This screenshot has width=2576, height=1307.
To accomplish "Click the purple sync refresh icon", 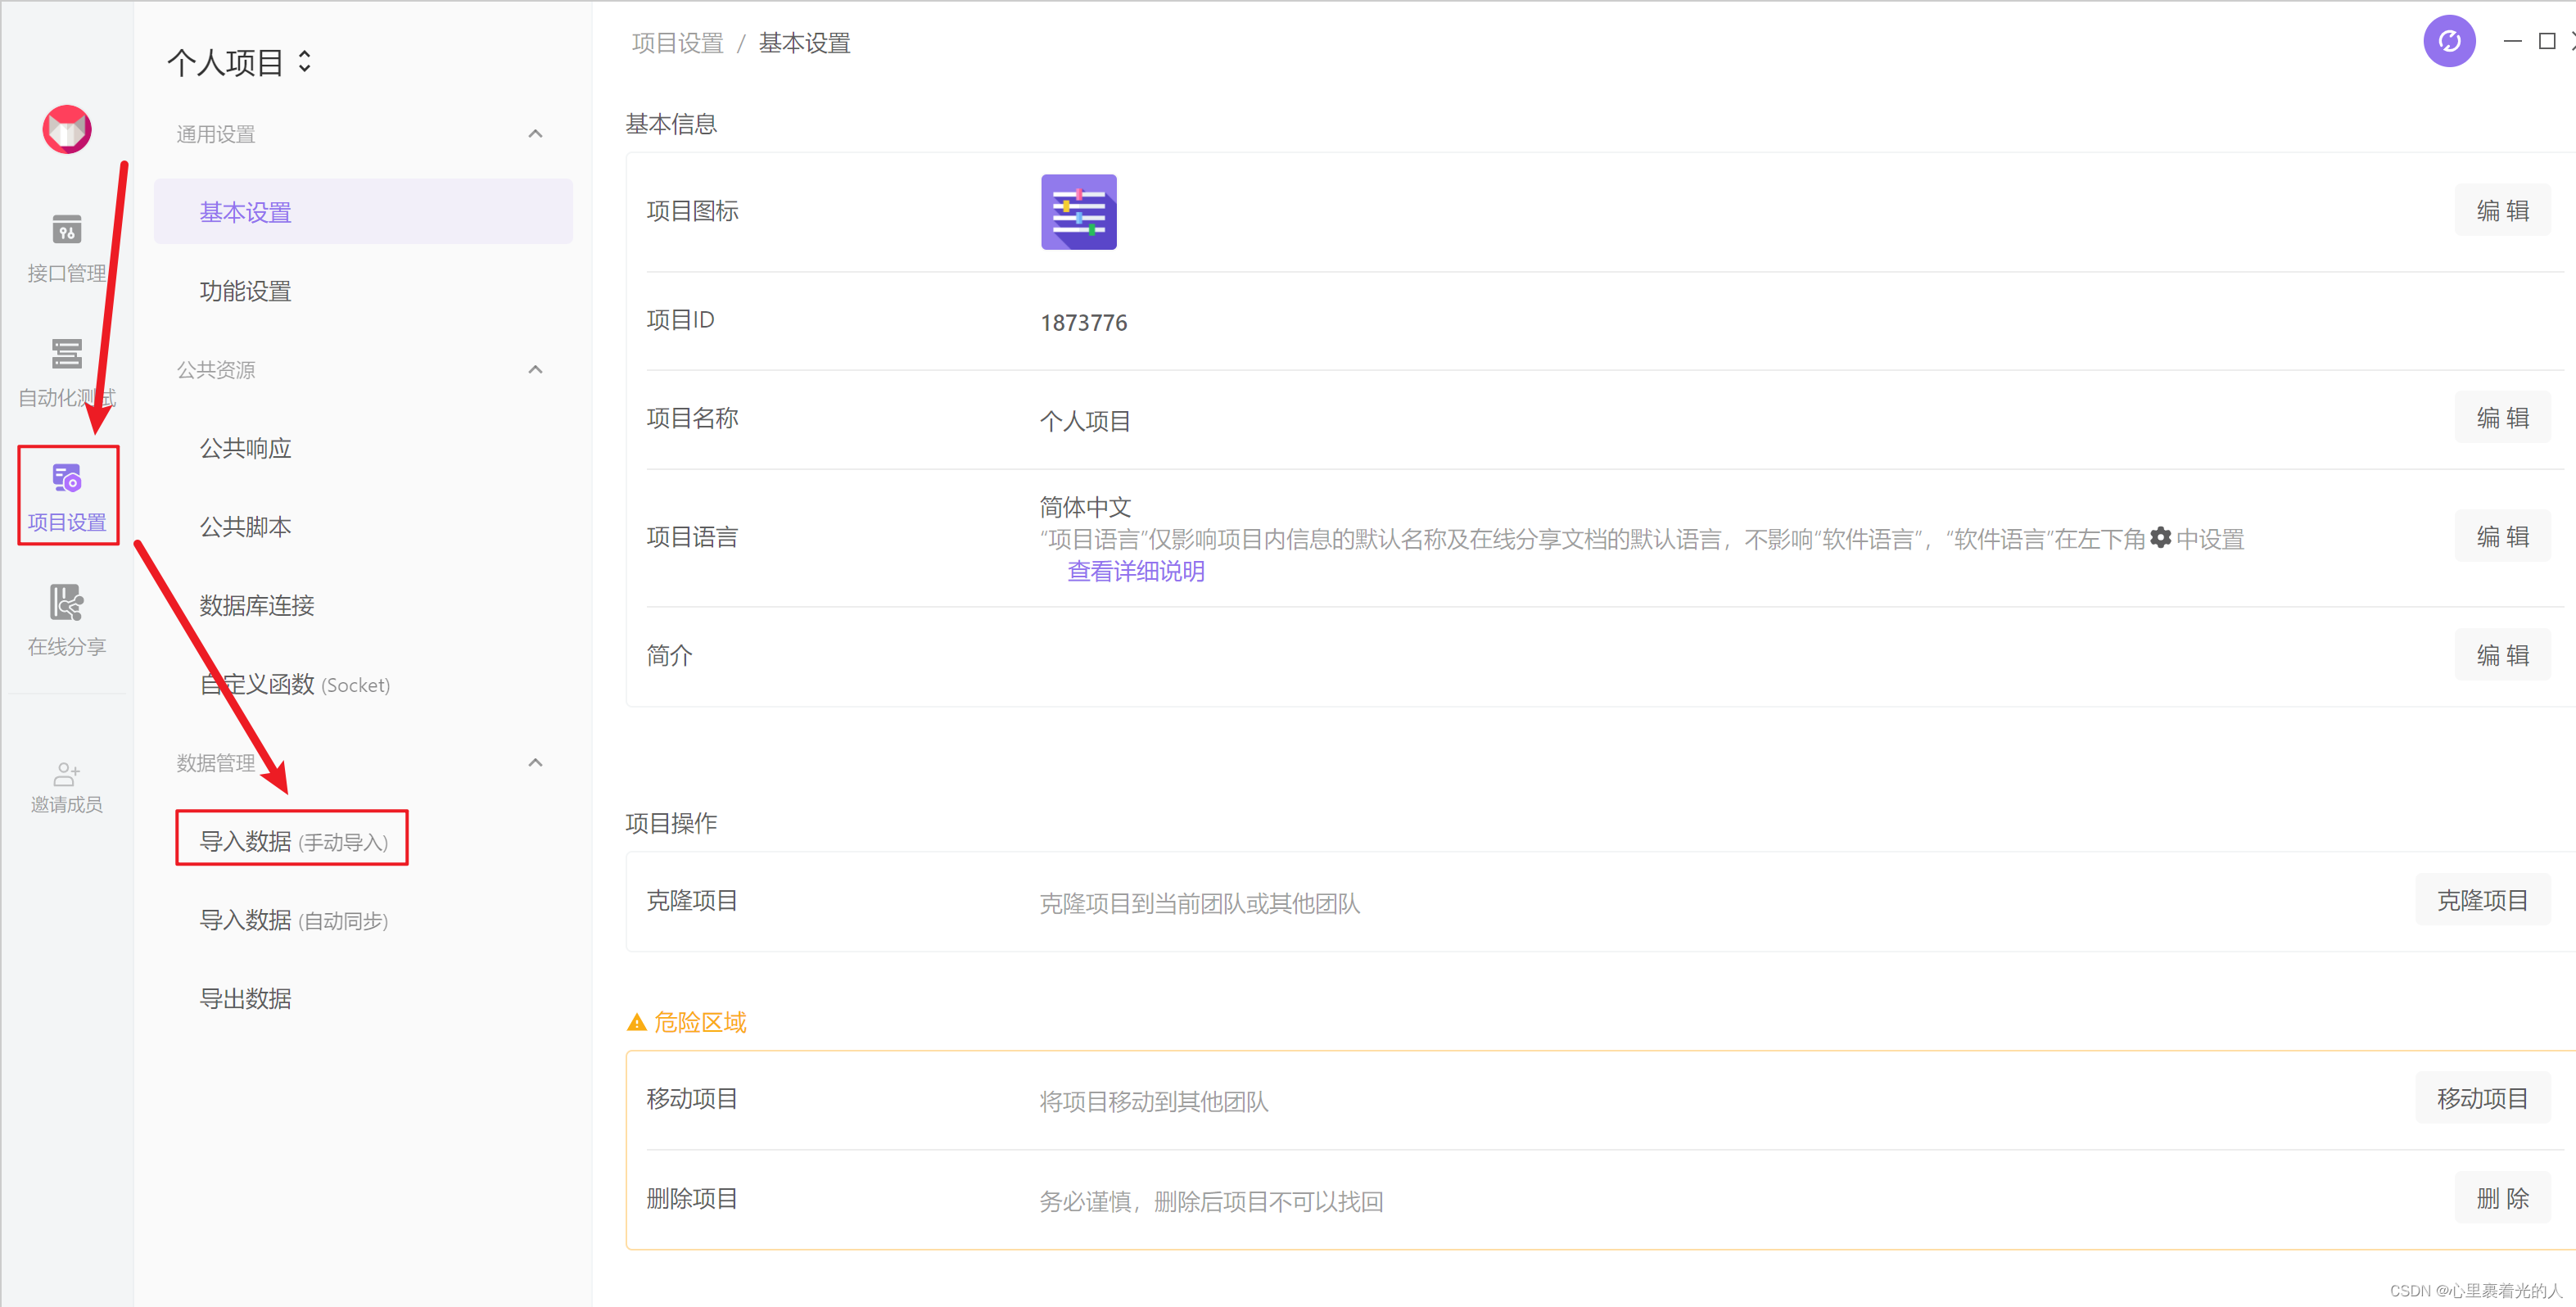I will (x=2449, y=41).
